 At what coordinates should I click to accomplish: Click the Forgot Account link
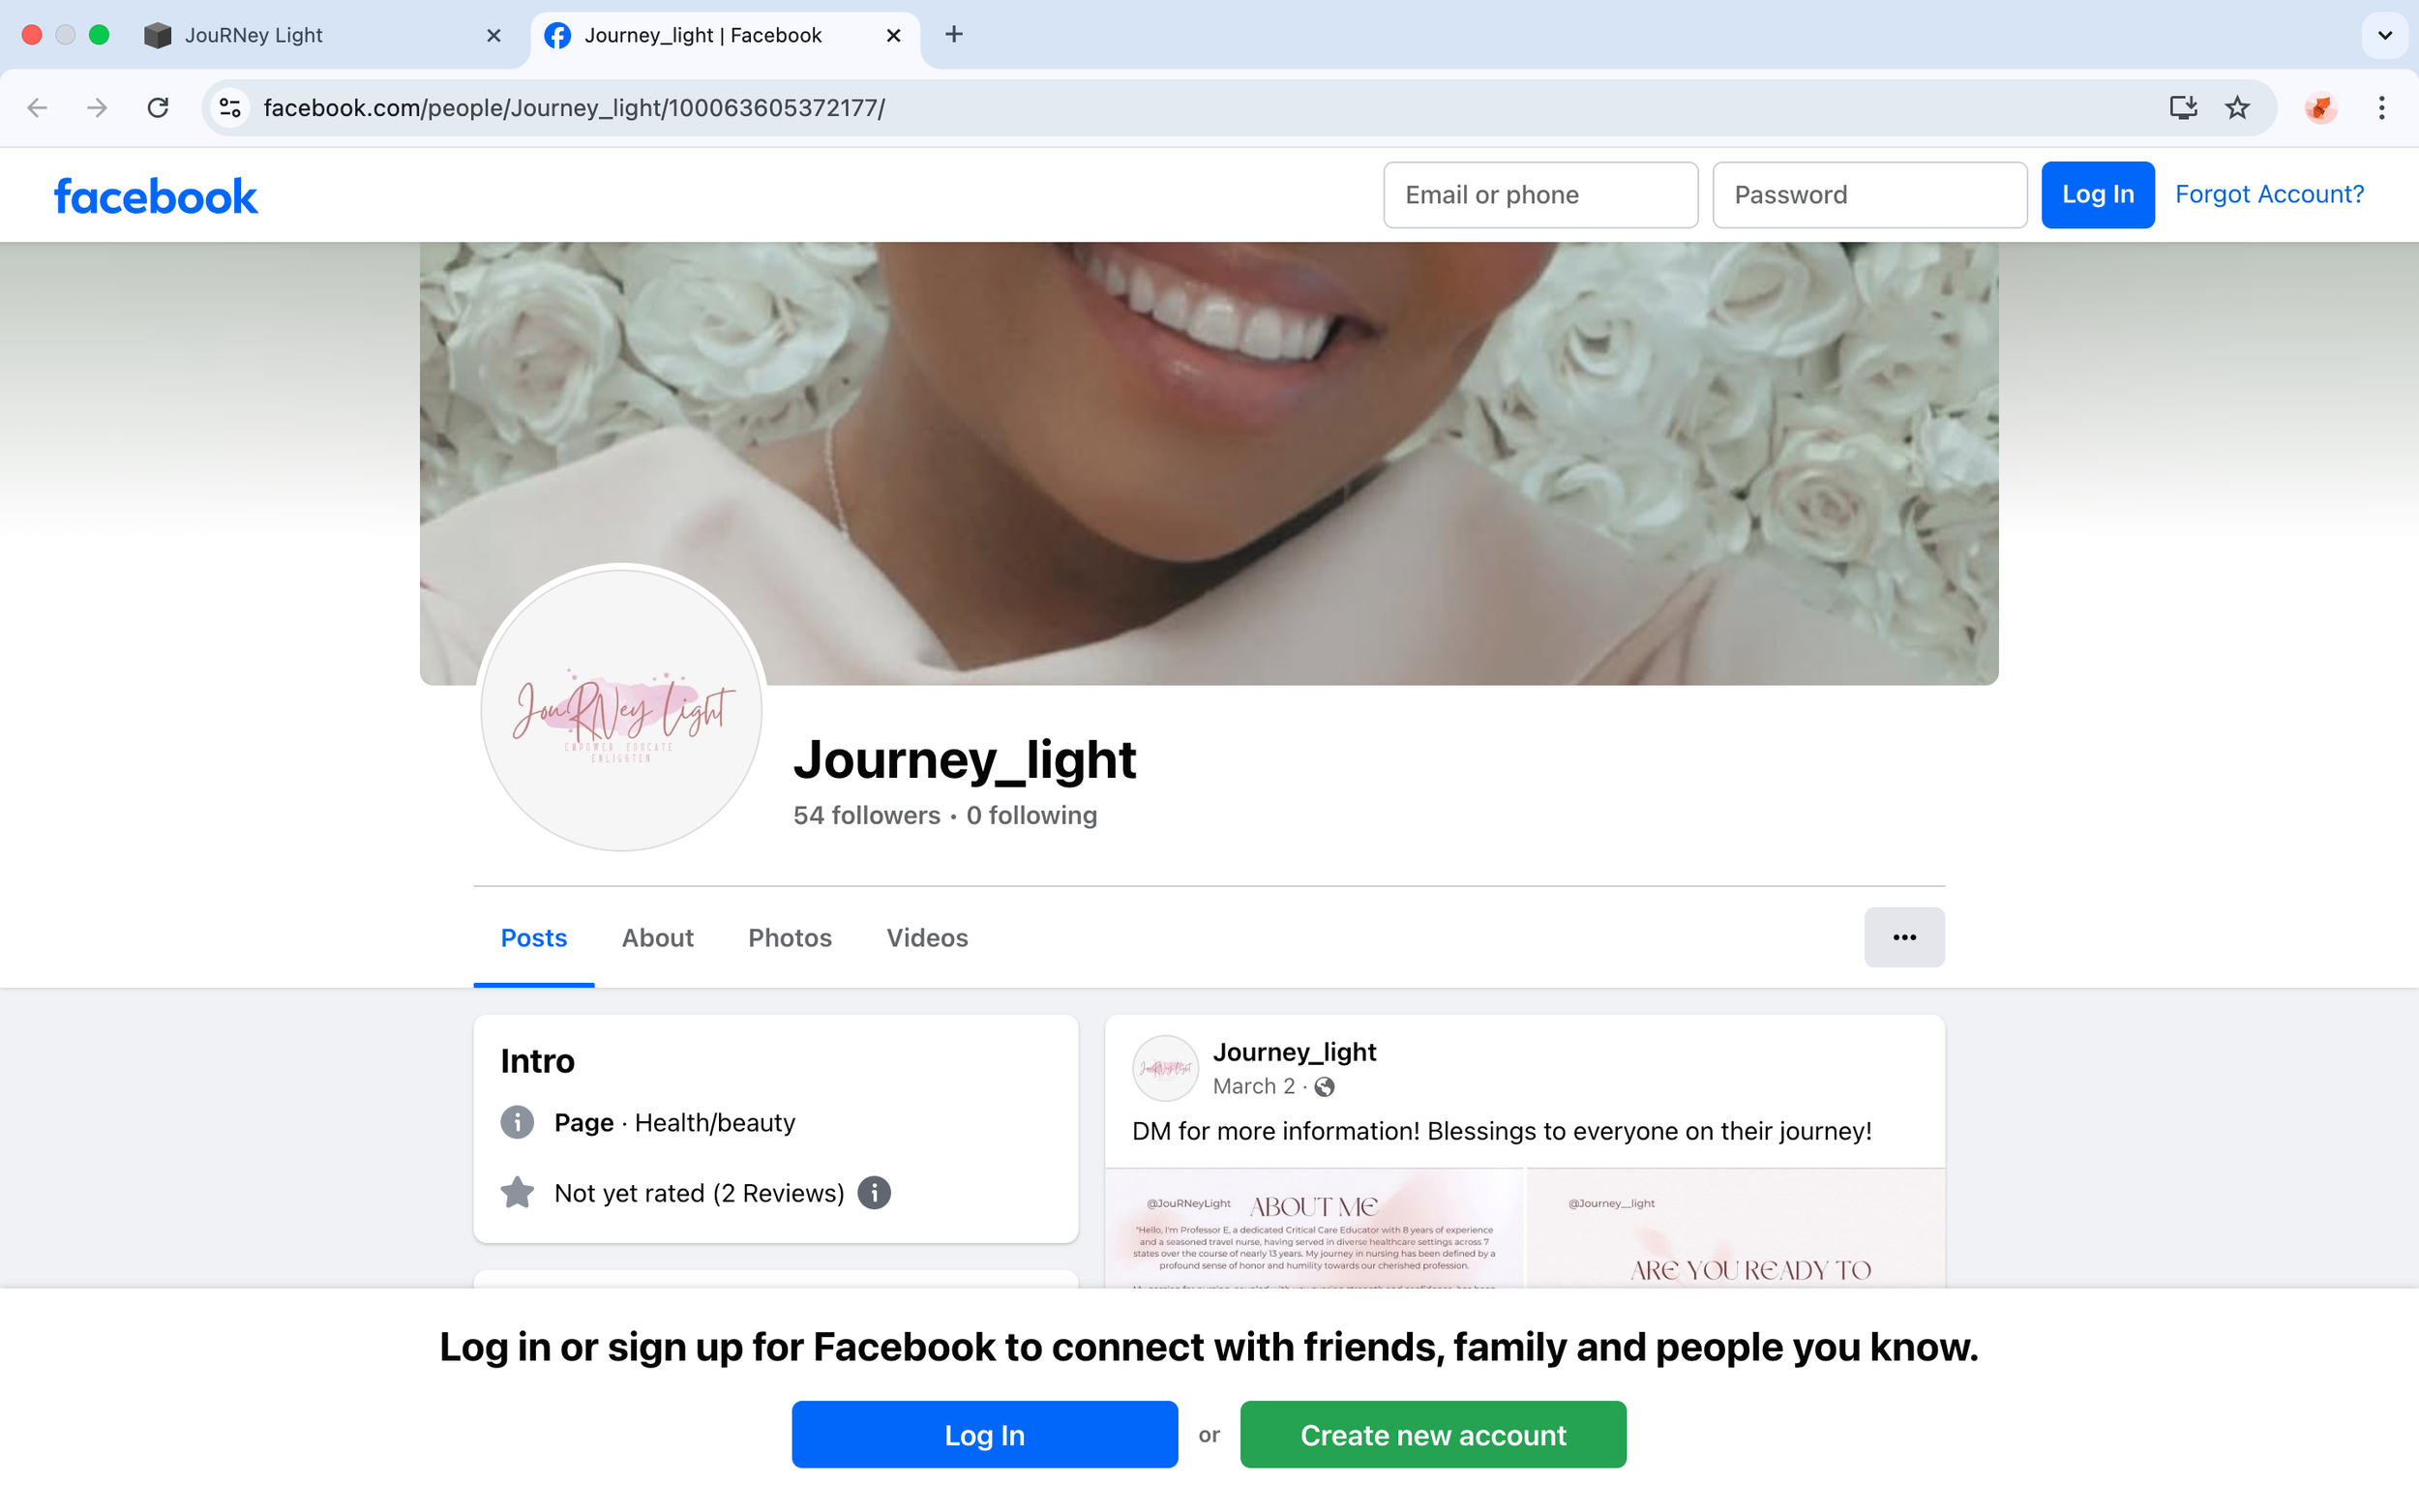click(x=2269, y=194)
